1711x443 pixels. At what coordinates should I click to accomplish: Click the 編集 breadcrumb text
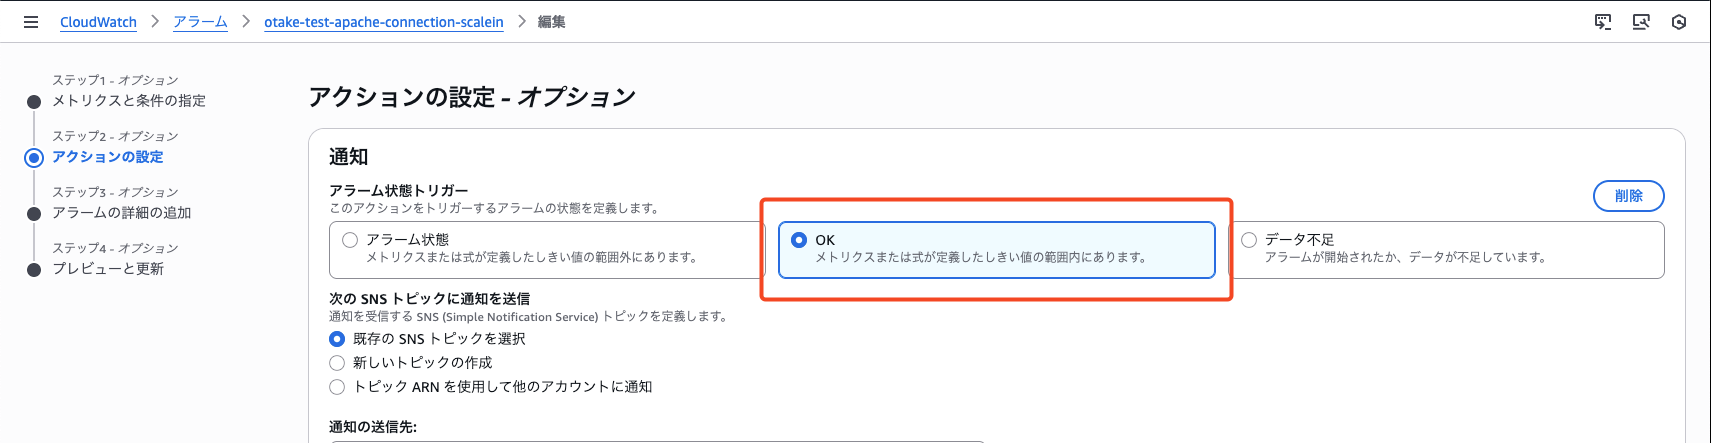point(552,22)
